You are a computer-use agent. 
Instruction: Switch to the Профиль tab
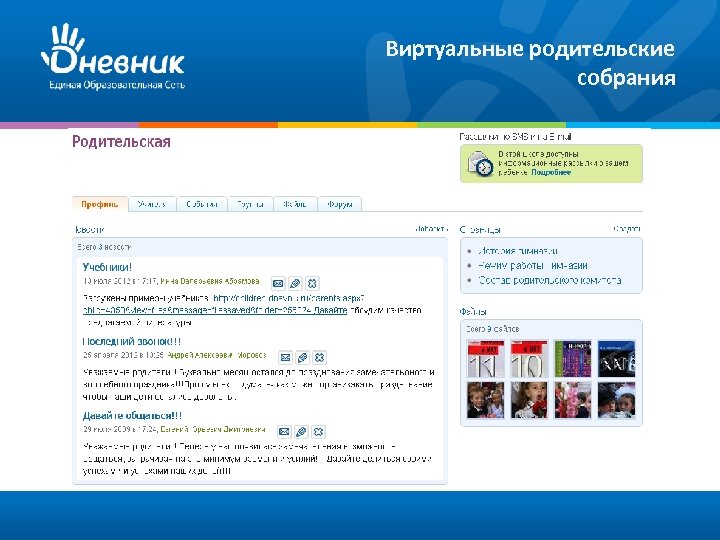point(100,204)
